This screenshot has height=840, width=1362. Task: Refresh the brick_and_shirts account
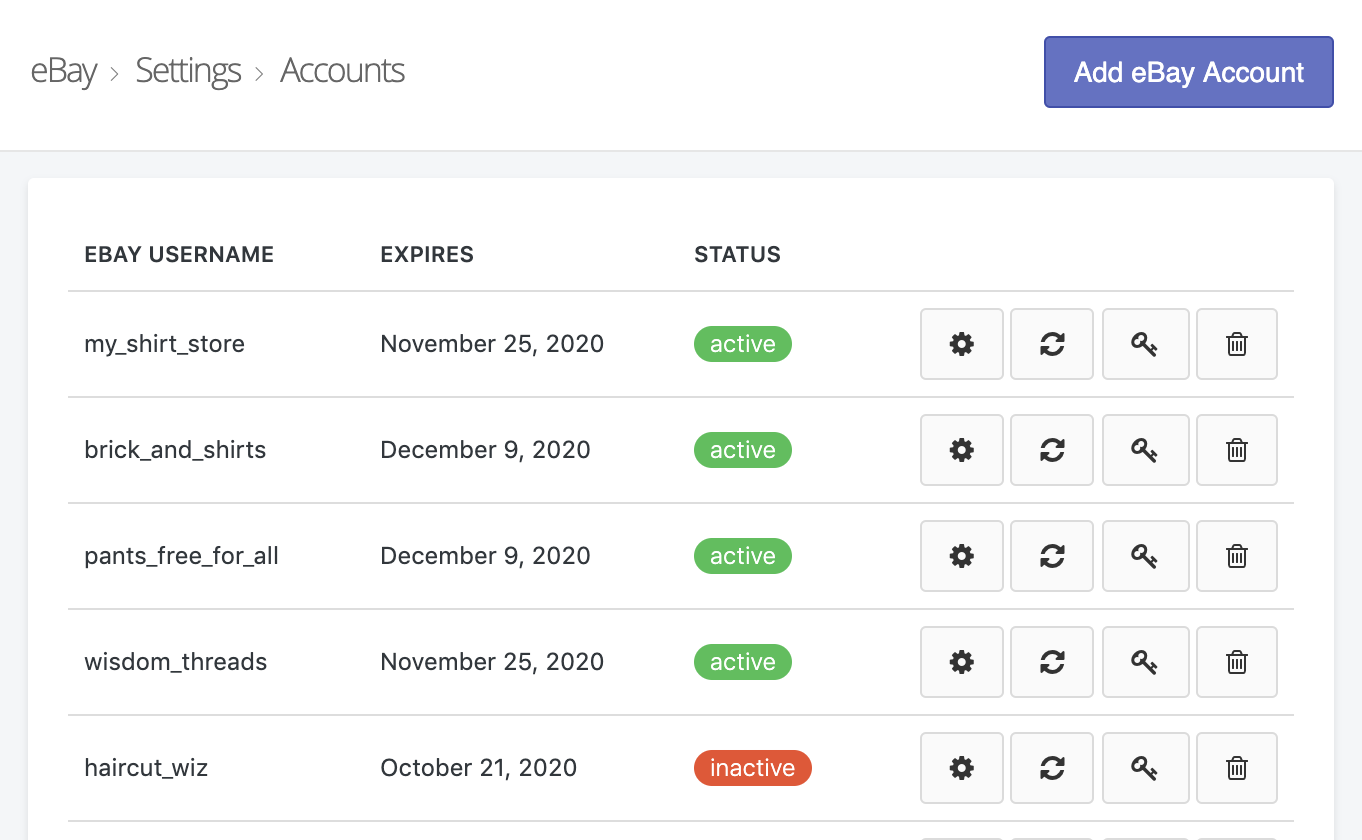pos(1051,449)
